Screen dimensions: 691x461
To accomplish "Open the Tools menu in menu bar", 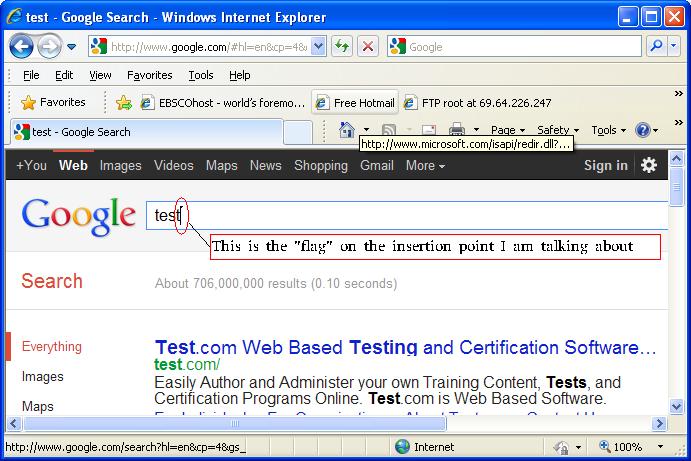I will [201, 75].
